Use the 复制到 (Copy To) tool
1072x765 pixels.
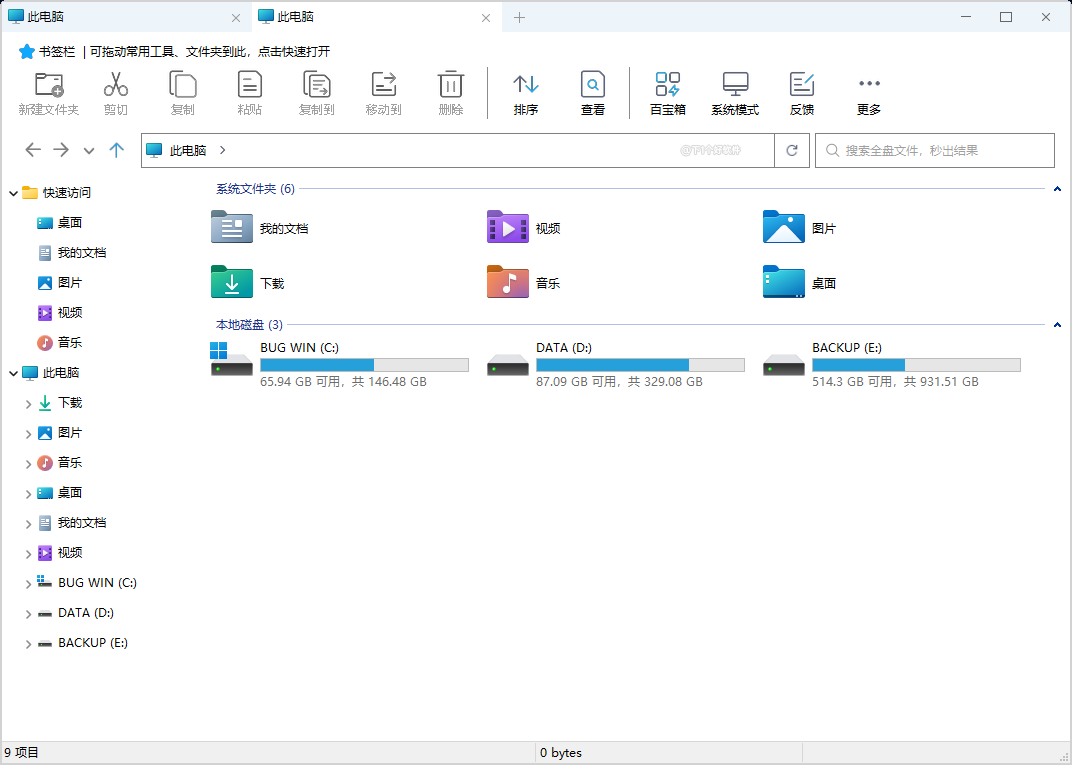pyautogui.click(x=316, y=92)
